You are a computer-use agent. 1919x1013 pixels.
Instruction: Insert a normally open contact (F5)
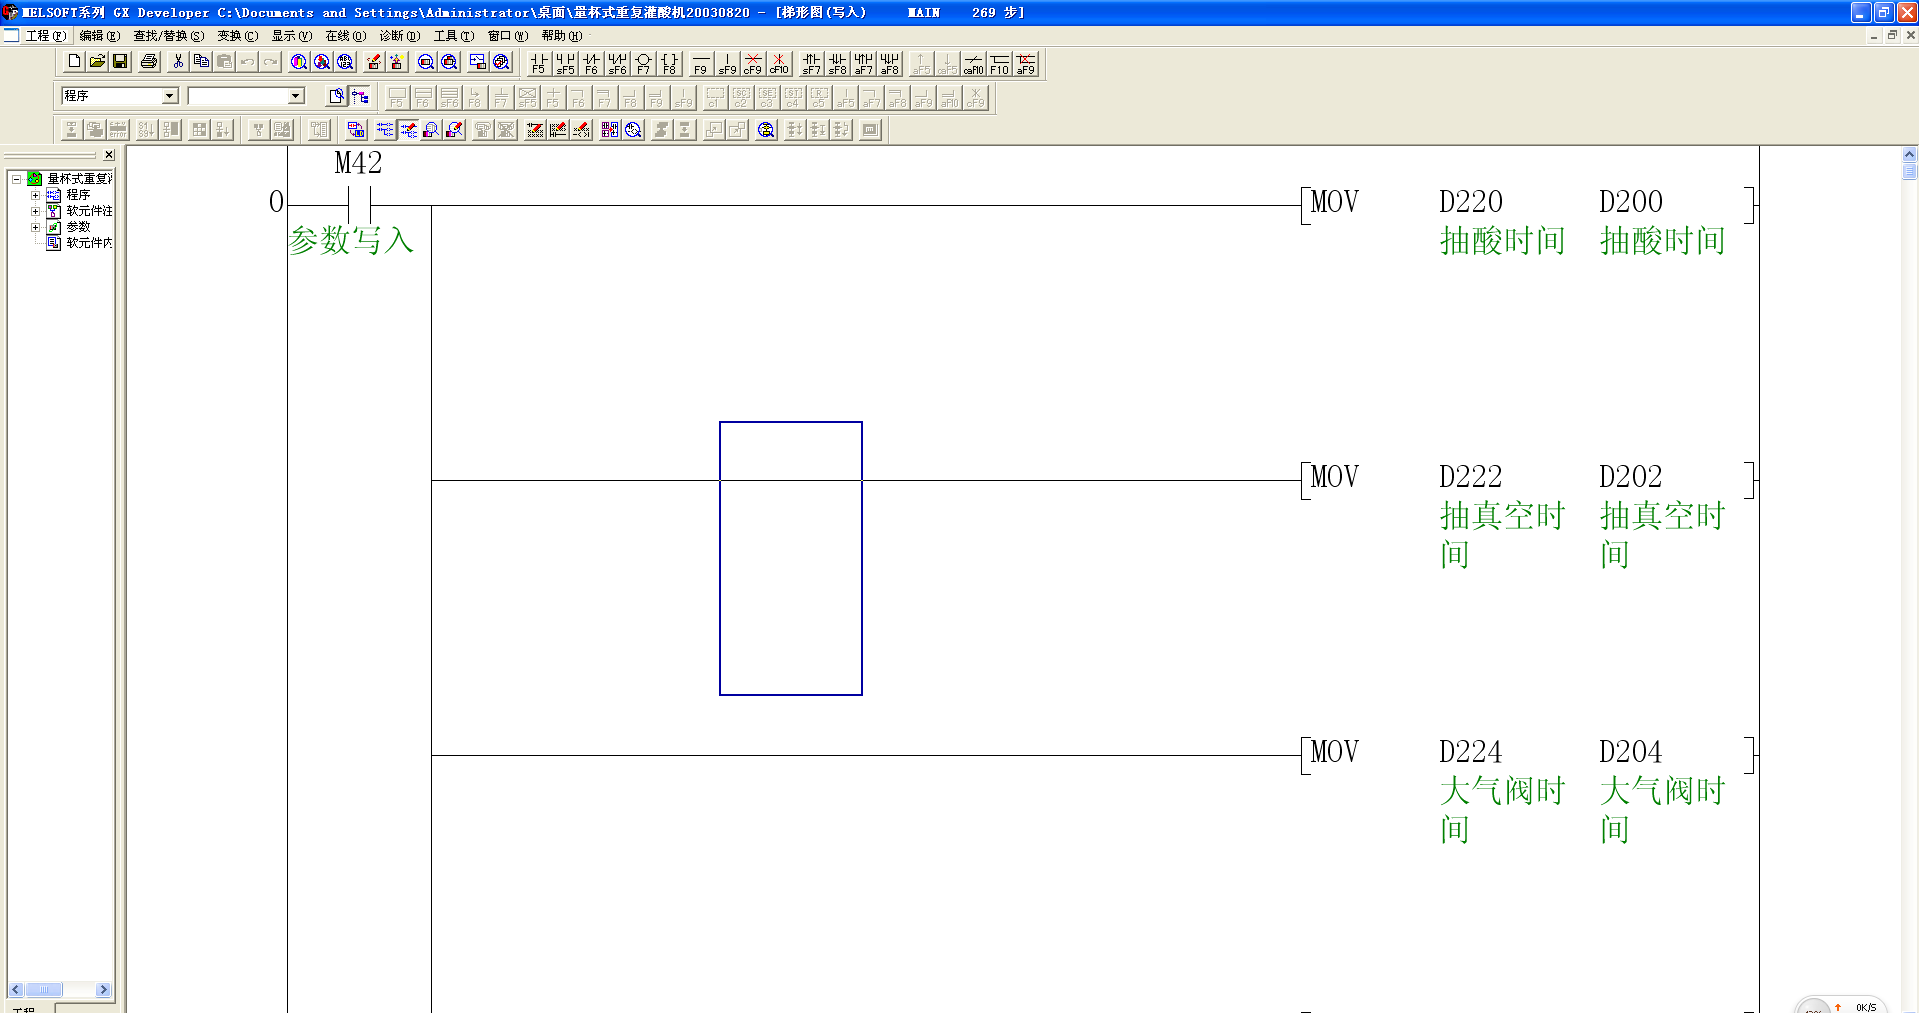[539, 63]
